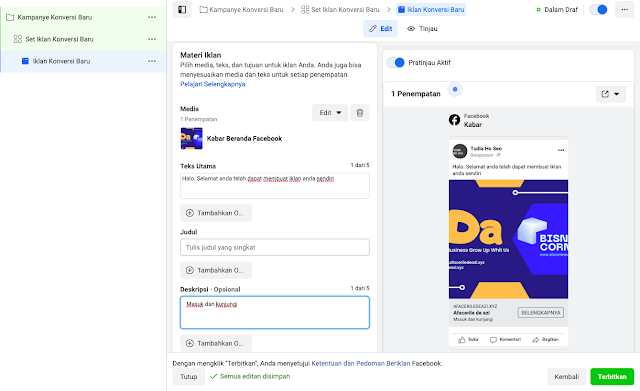The height and width of the screenshot is (391, 640).
Task: Add option under Teks Utama
Action: pos(216,213)
